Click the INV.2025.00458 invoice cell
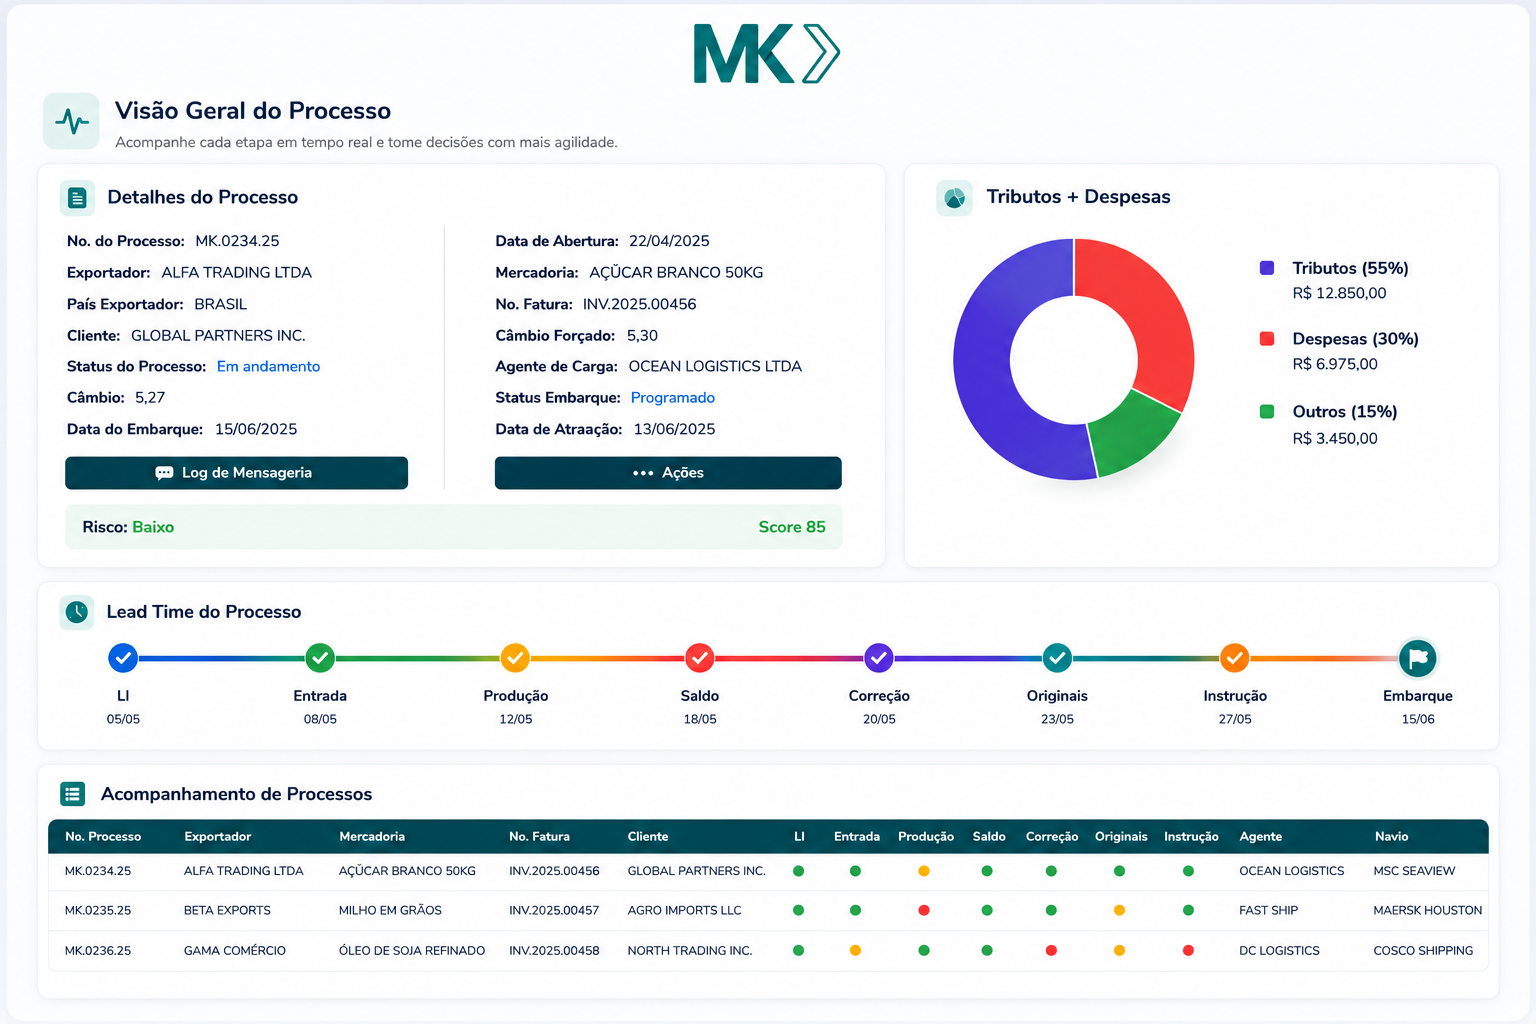Image resolution: width=1536 pixels, height=1024 pixels. coord(554,950)
